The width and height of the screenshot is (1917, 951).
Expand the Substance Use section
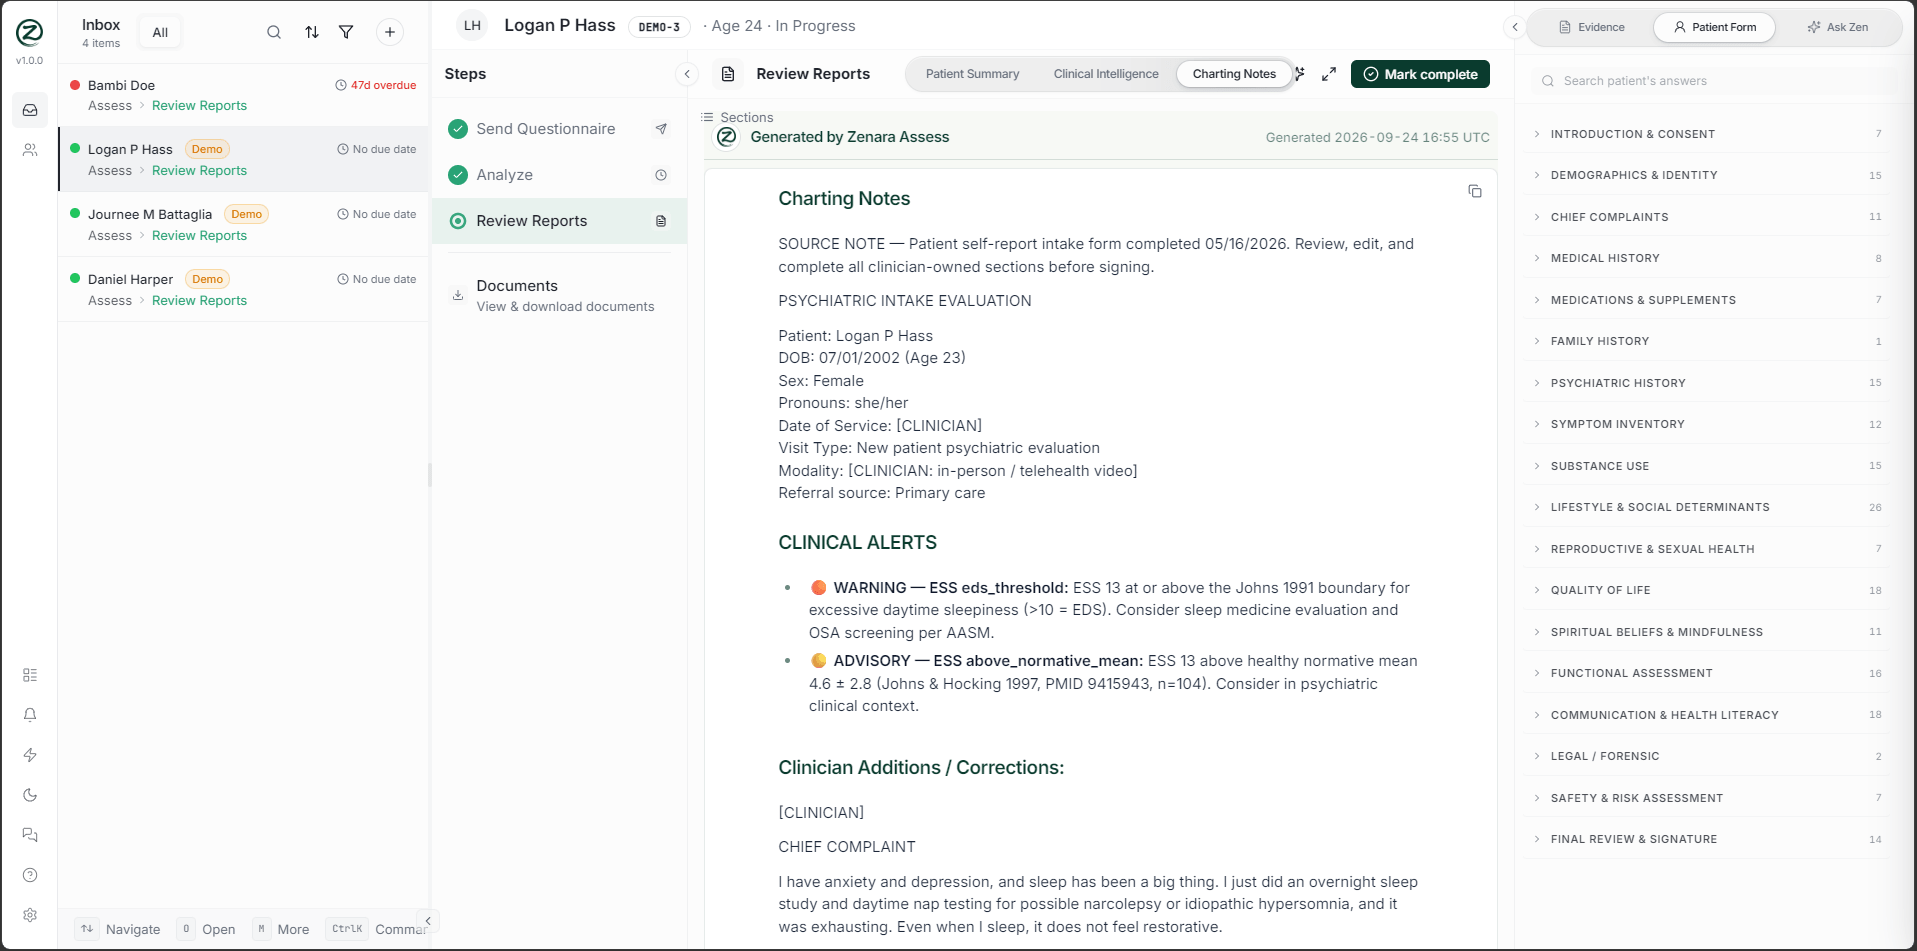(1708, 466)
